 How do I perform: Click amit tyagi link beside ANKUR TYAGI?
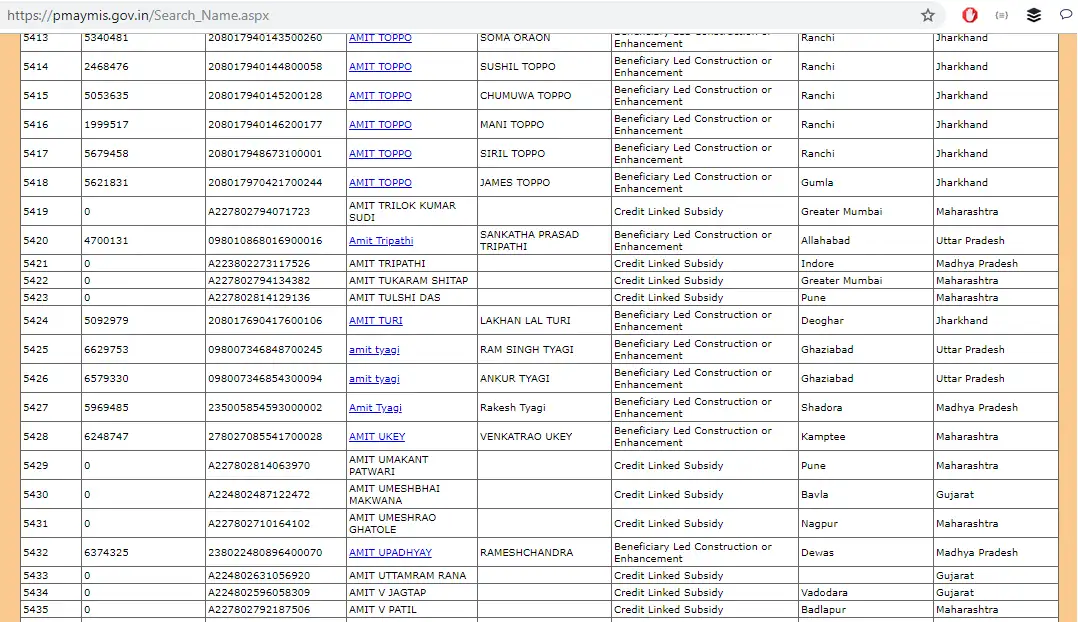click(x=374, y=379)
